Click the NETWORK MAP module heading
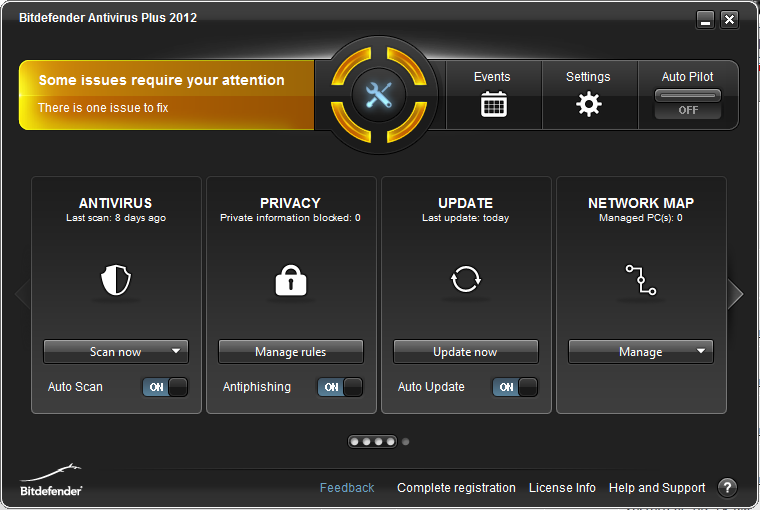Viewport: 760px width, 510px height. (641, 203)
